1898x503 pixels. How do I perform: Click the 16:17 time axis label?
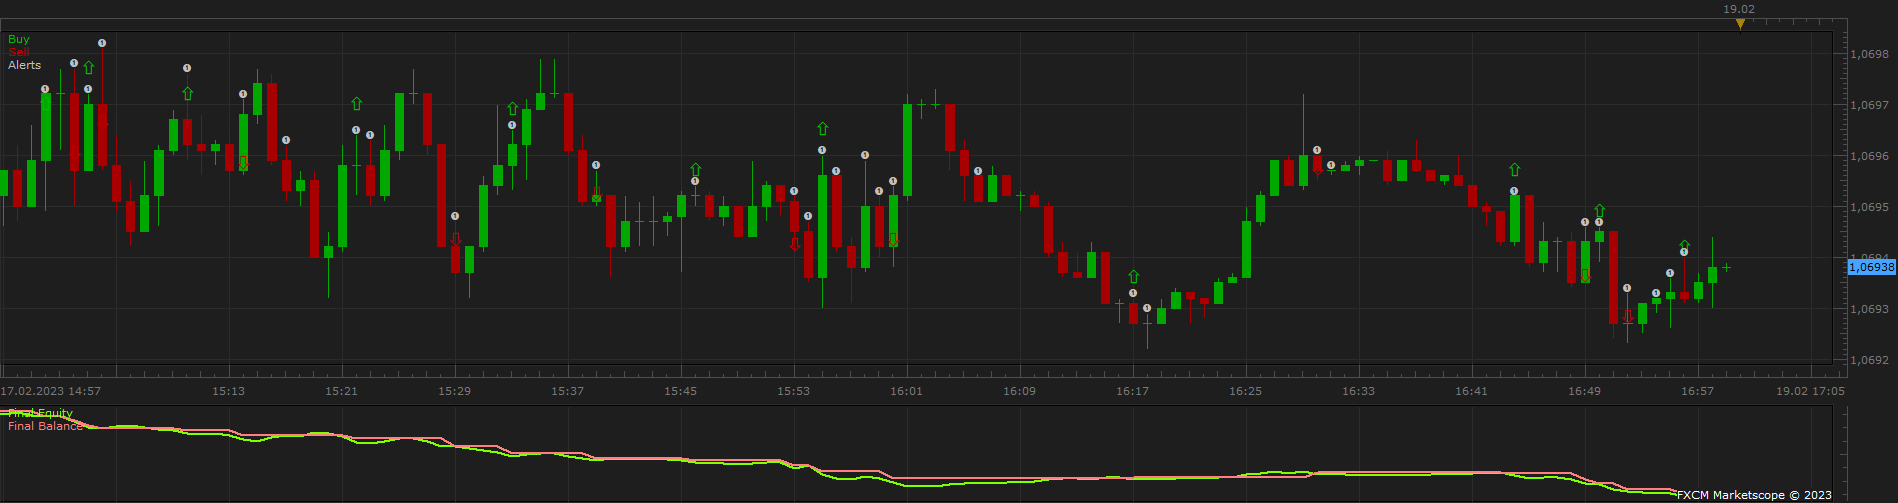[1132, 391]
